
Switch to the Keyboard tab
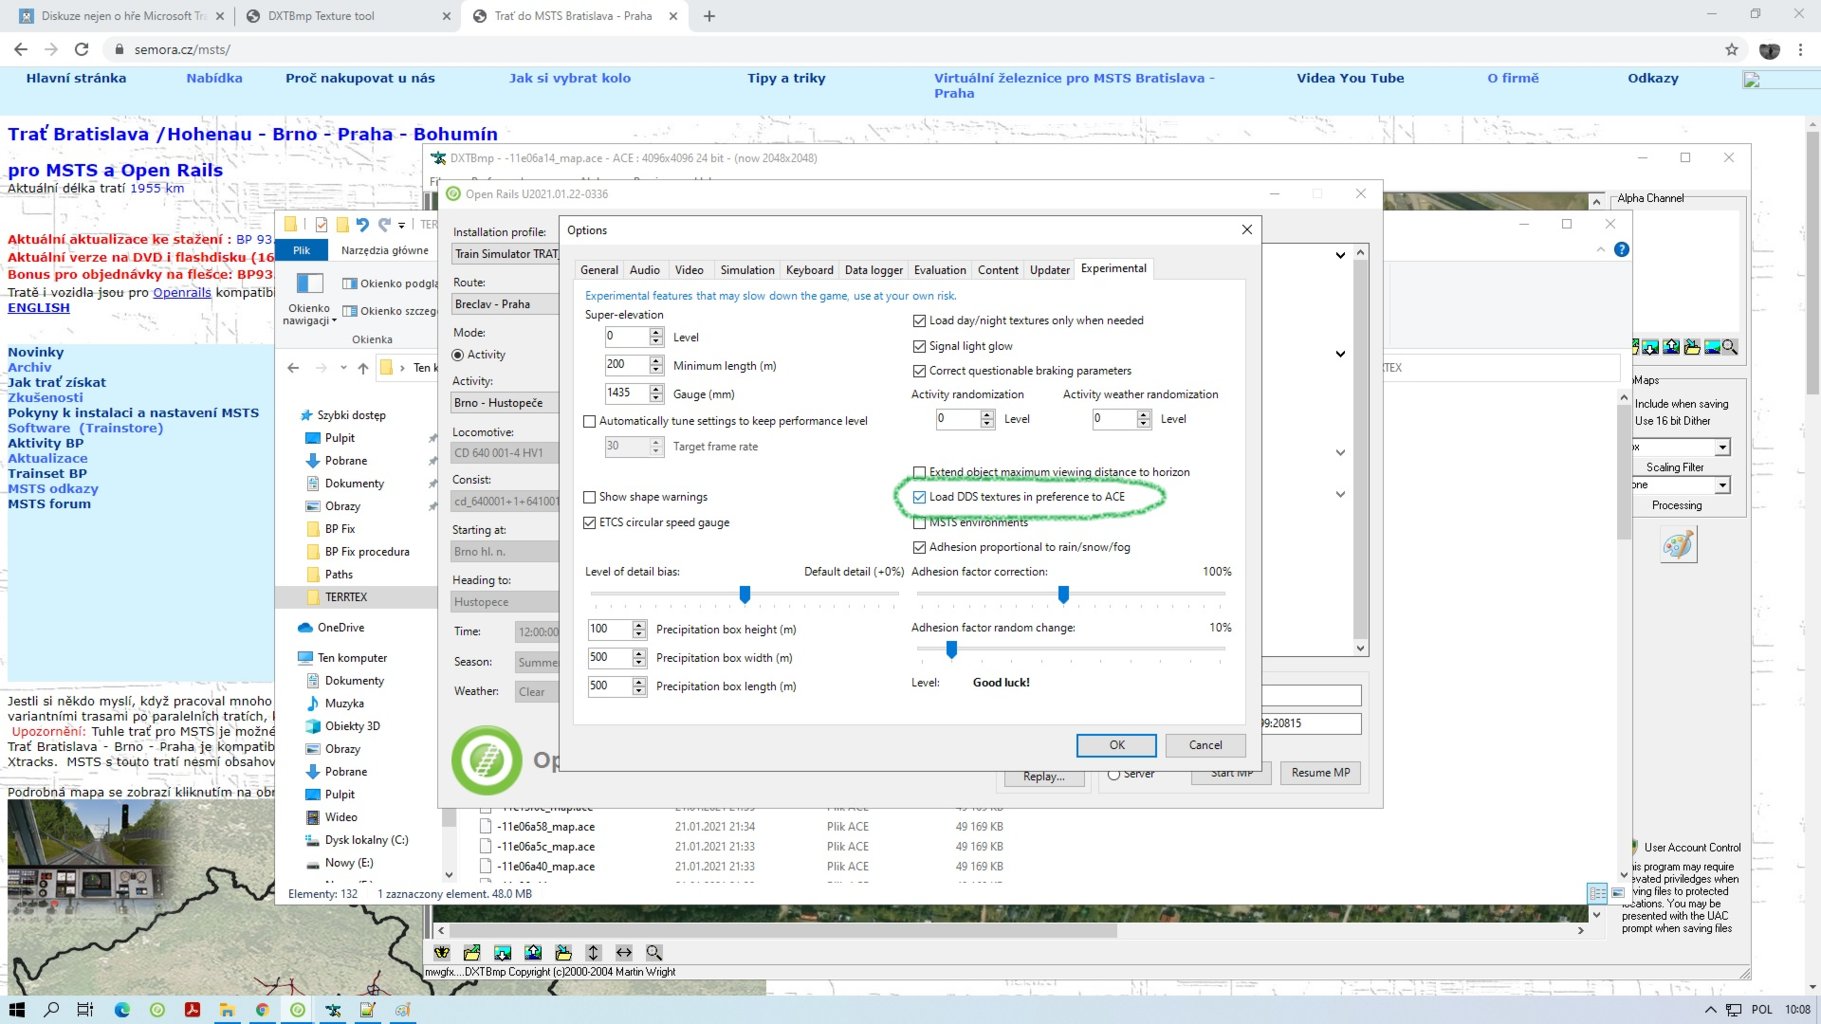(809, 270)
